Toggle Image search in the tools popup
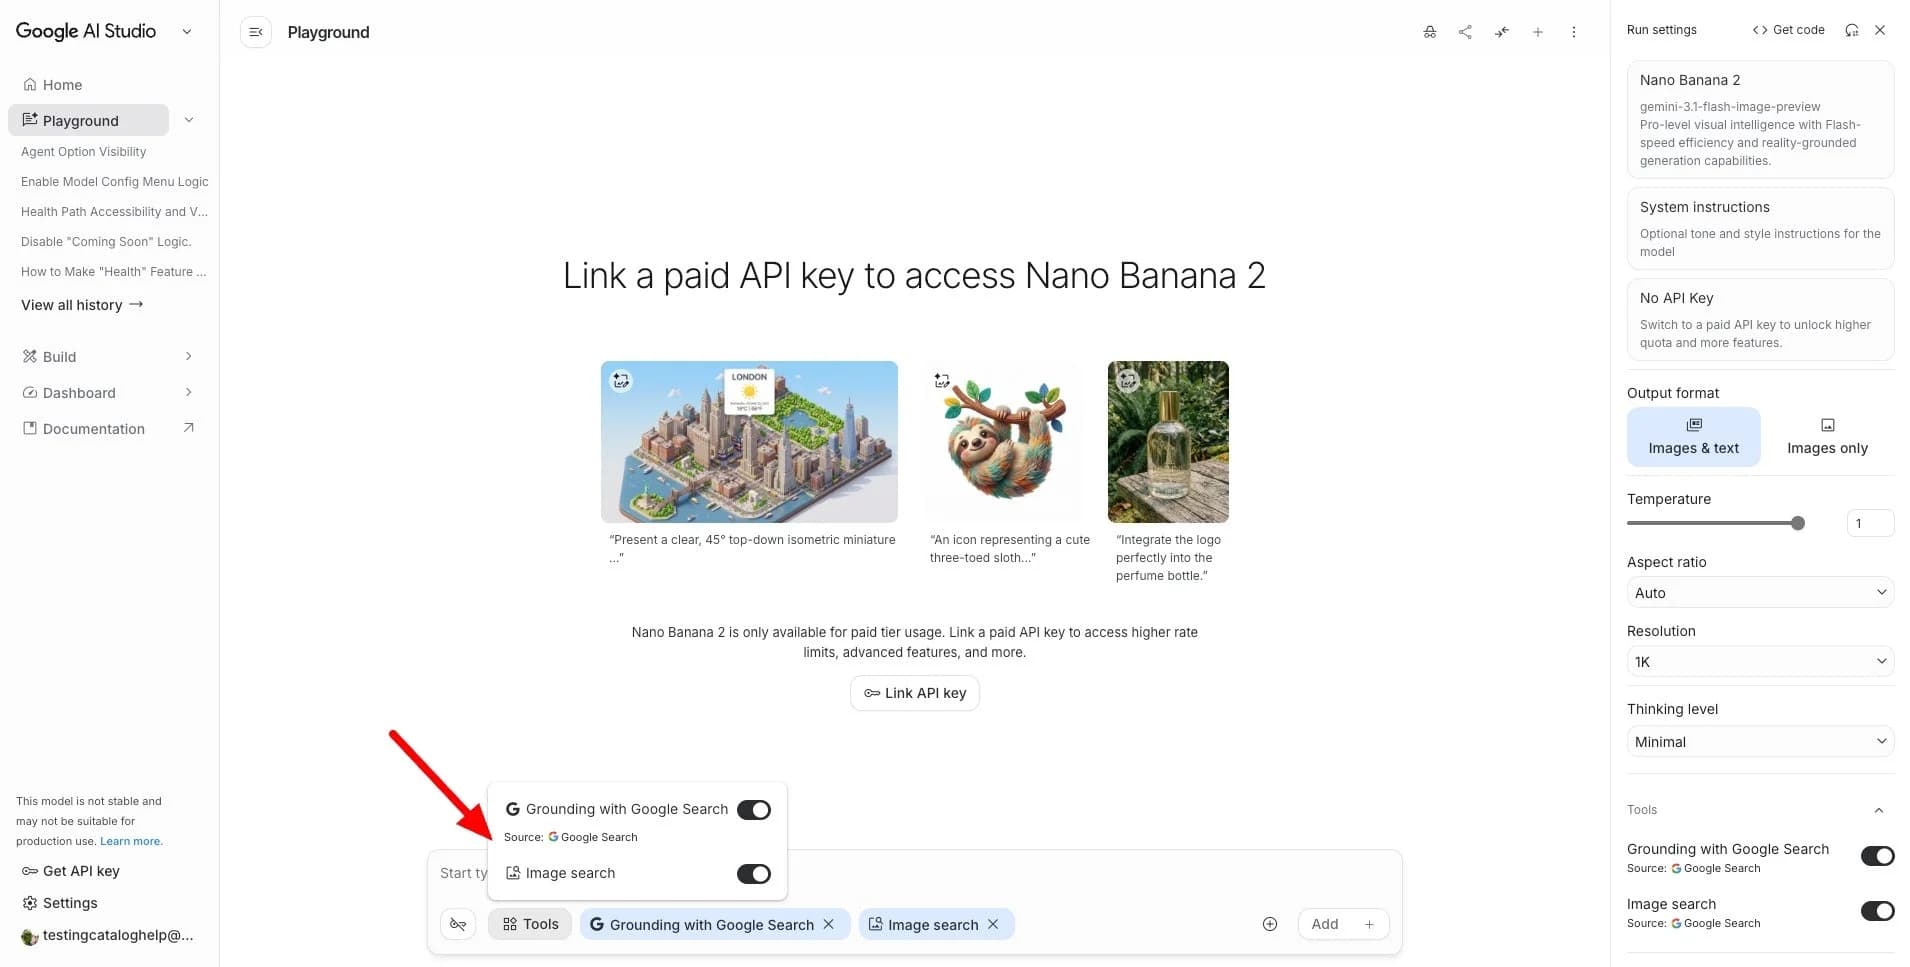The image size is (1910, 967). click(753, 873)
